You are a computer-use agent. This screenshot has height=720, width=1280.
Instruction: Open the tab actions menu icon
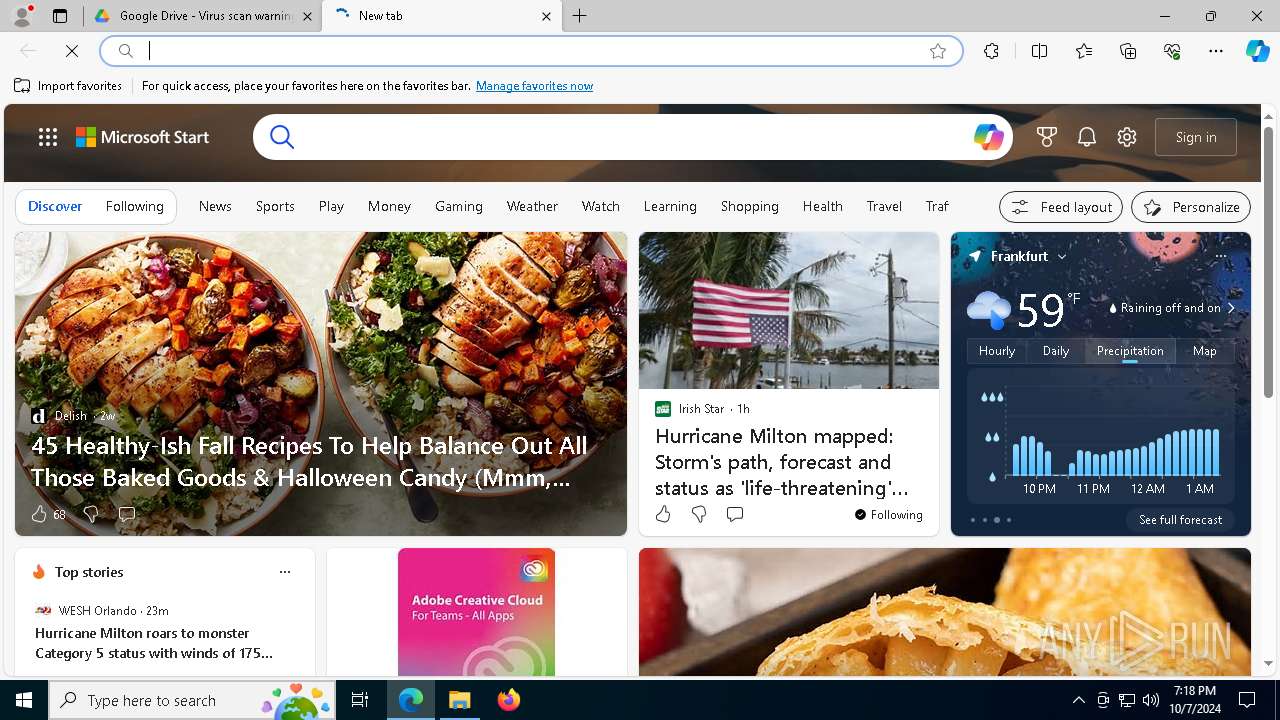pyautogui.click(x=60, y=16)
